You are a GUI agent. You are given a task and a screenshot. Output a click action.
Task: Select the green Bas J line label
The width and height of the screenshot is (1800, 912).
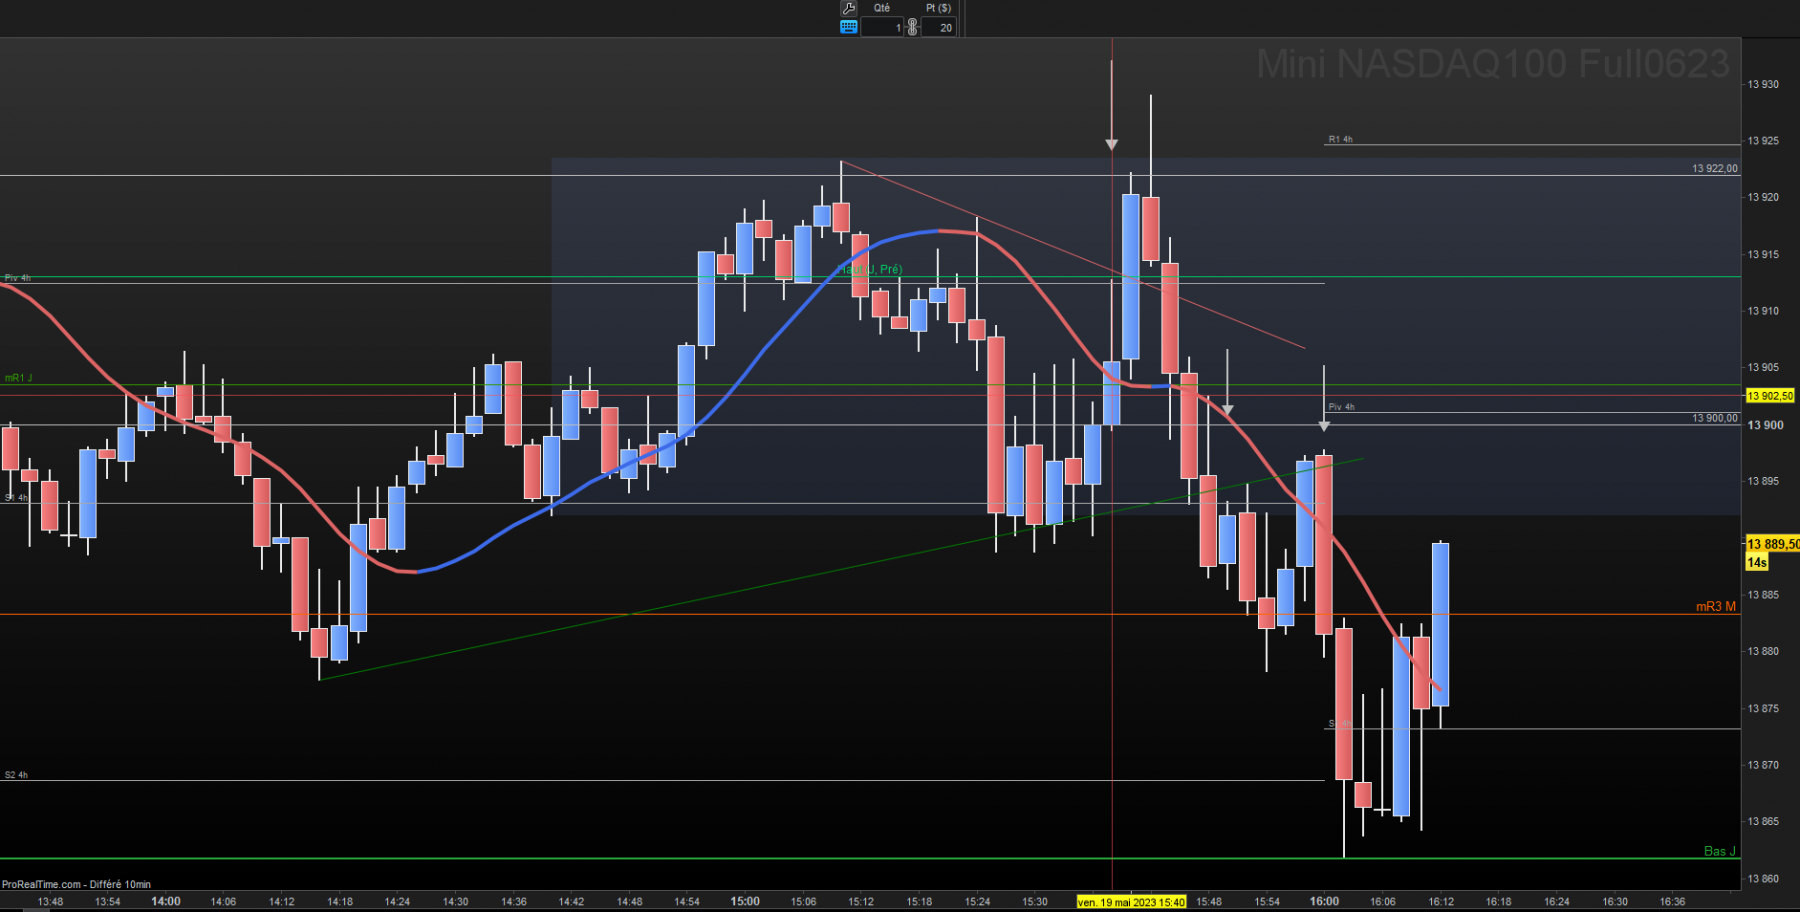[x=1720, y=851]
